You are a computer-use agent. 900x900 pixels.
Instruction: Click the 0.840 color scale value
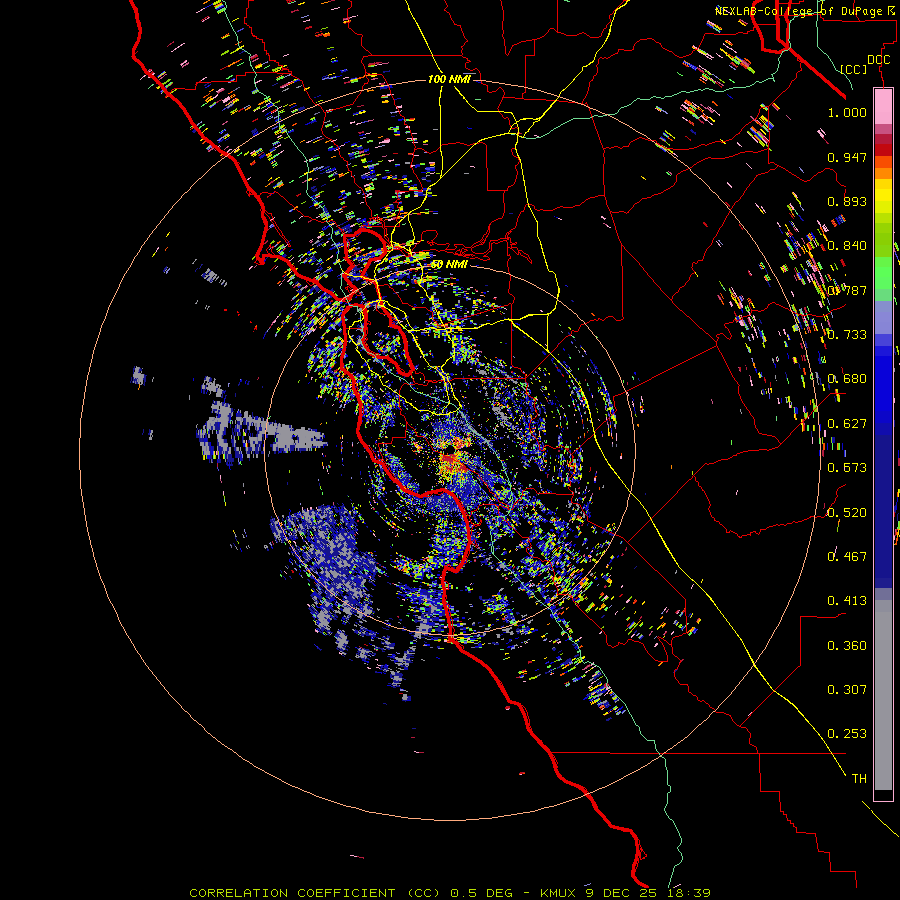pos(847,246)
